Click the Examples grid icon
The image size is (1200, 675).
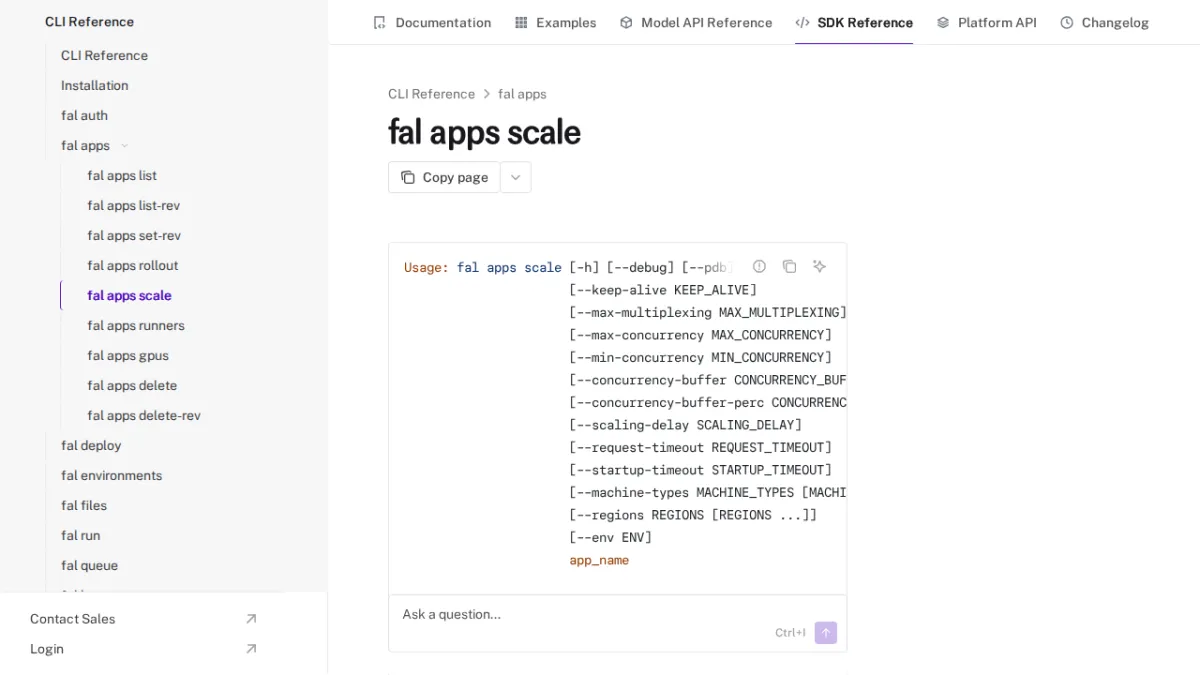coord(521,22)
